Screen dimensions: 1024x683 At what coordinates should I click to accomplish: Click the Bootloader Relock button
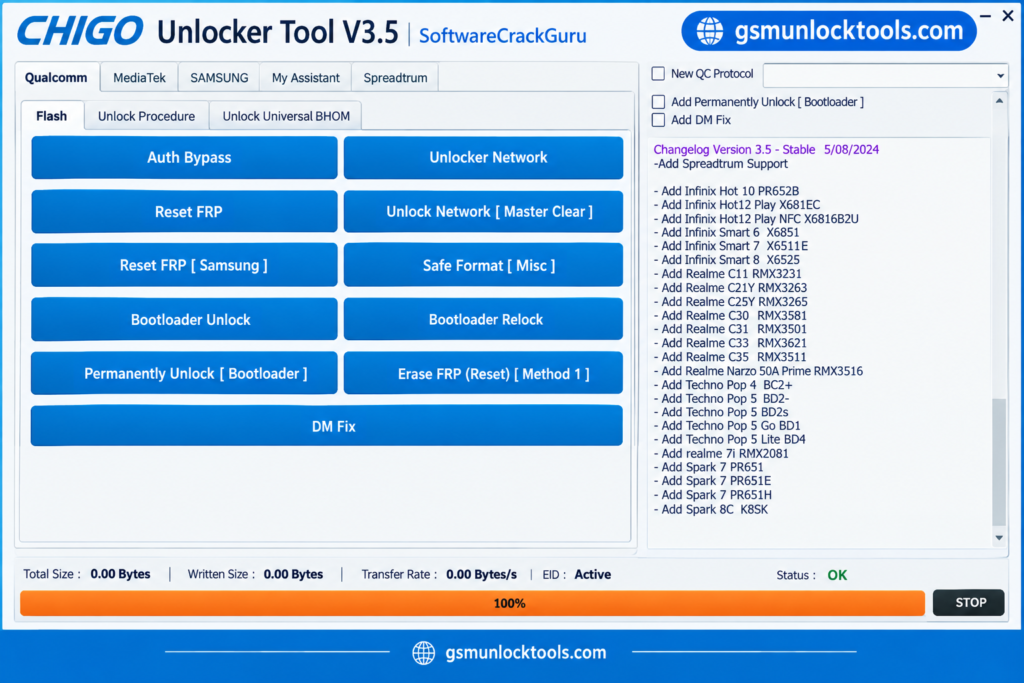click(x=483, y=319)
